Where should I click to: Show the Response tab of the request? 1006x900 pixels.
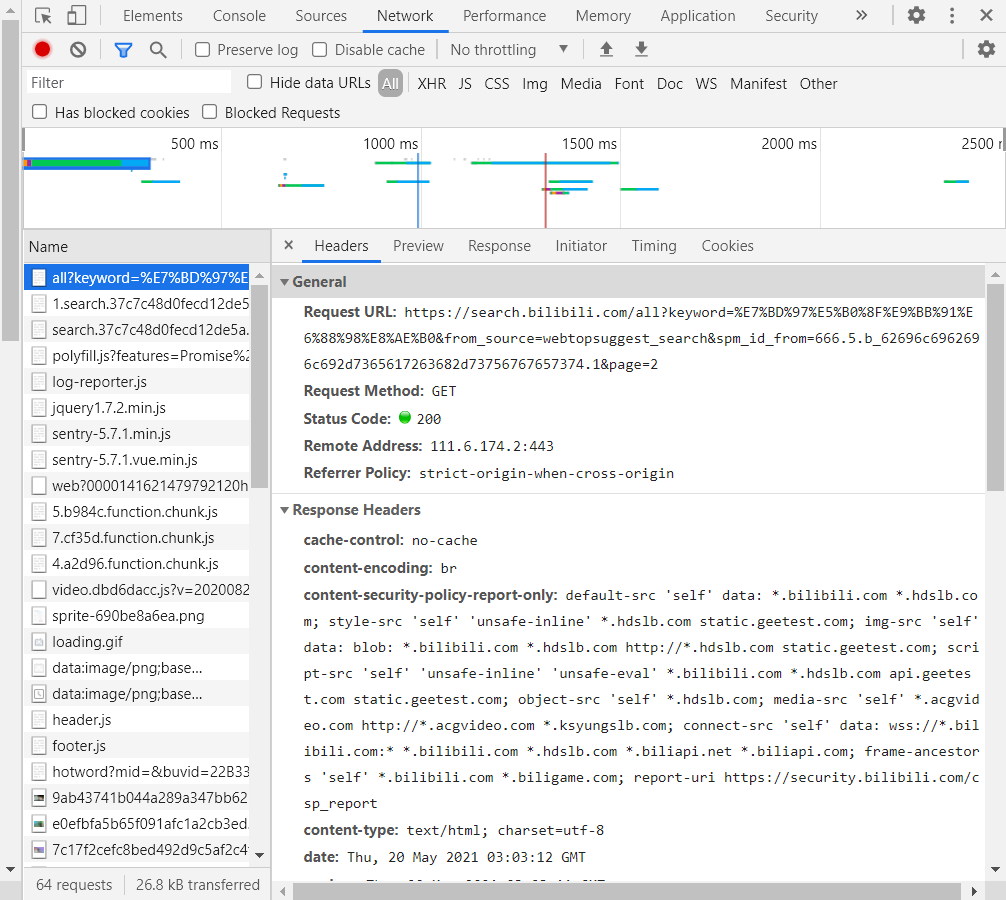coord(499,246)
